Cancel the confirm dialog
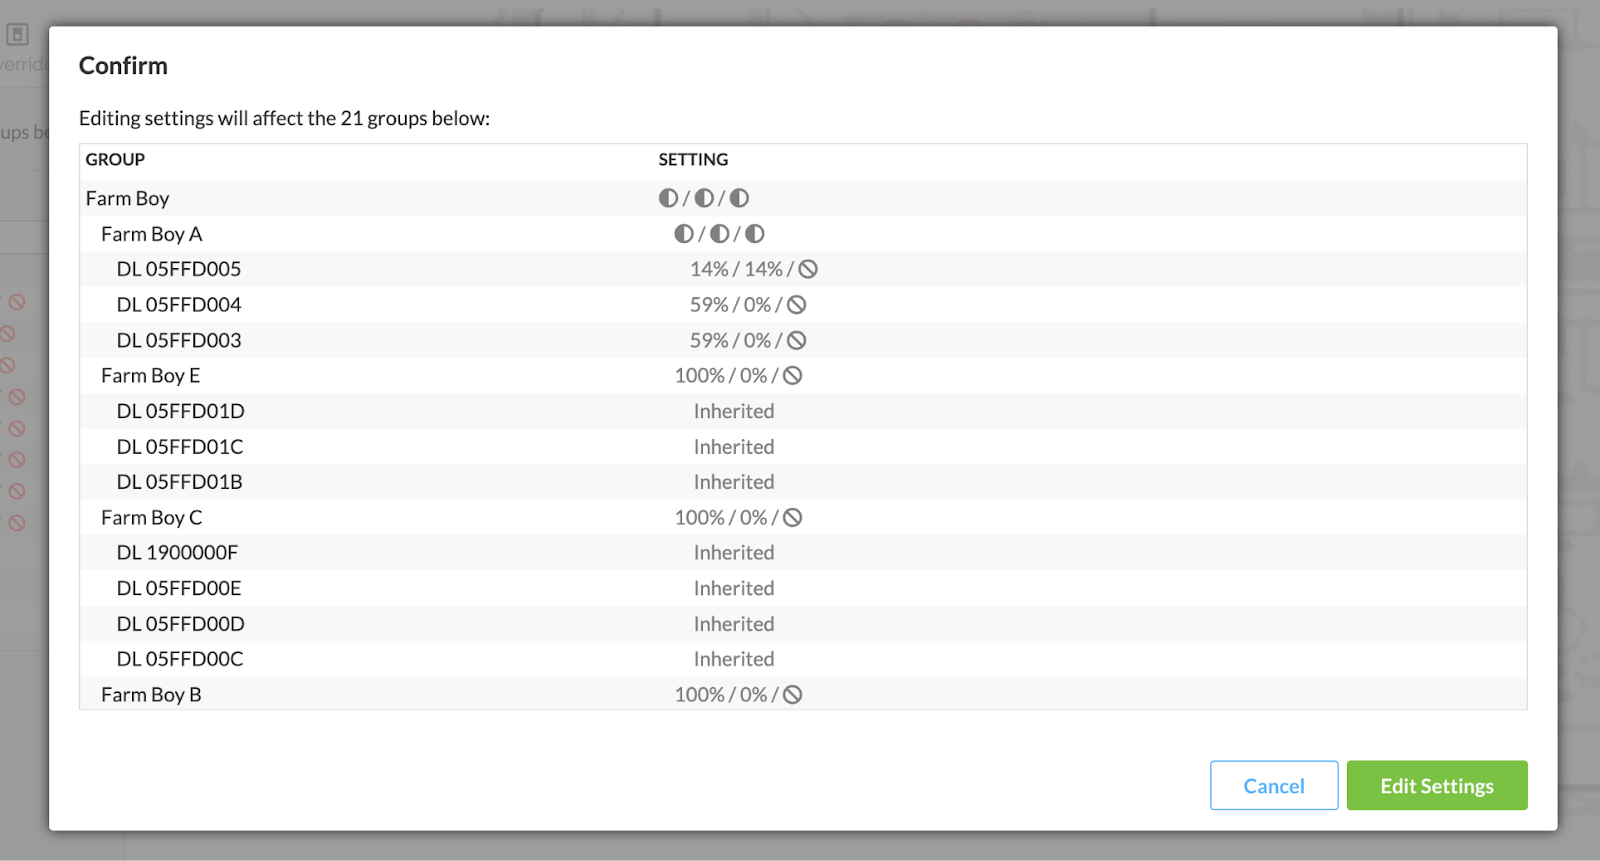Image resolution: width=1600 pixels, height=861 pixels. [x=1273, y=786]
